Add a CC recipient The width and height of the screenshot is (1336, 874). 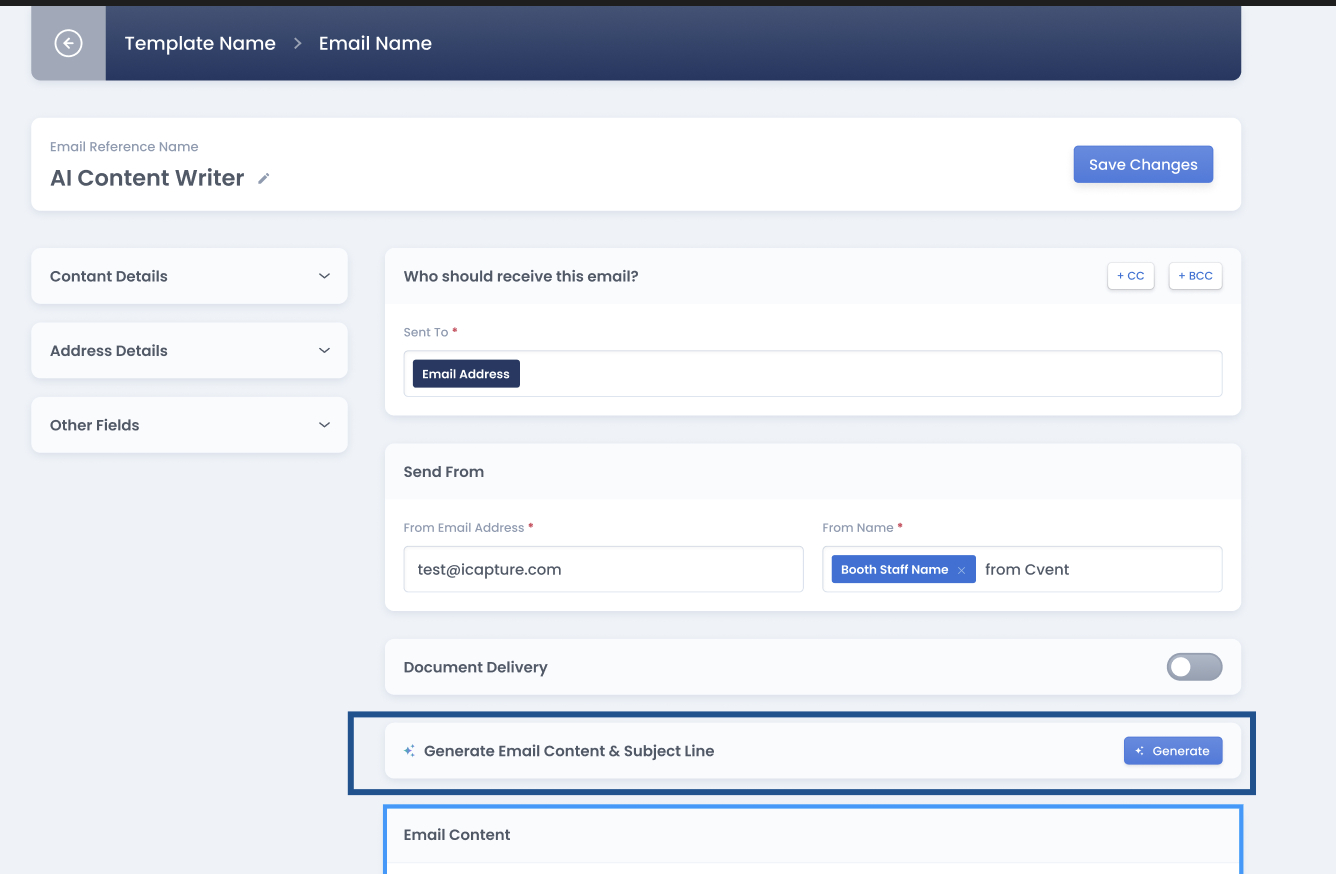[1131, 276]
